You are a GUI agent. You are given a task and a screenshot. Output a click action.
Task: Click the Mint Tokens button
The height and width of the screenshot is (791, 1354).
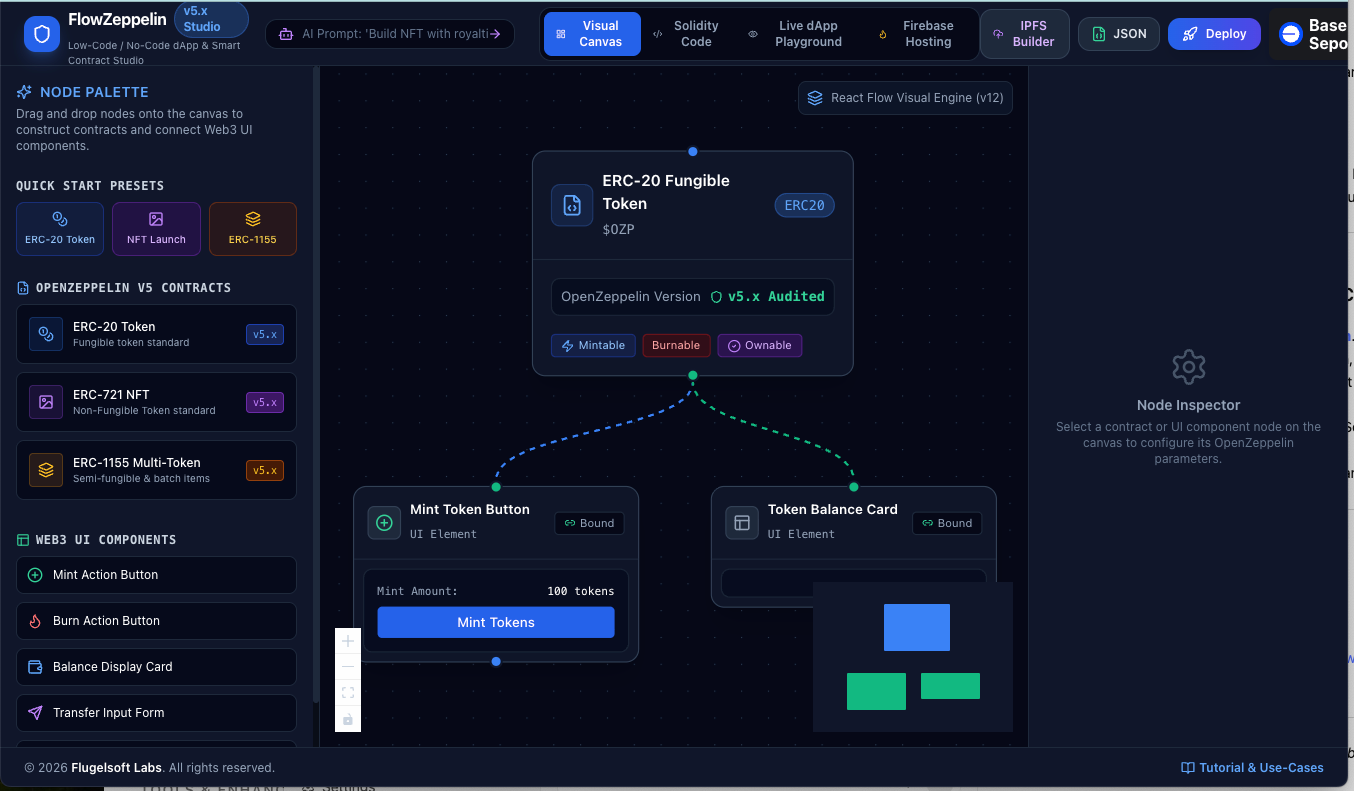point(496,622)
